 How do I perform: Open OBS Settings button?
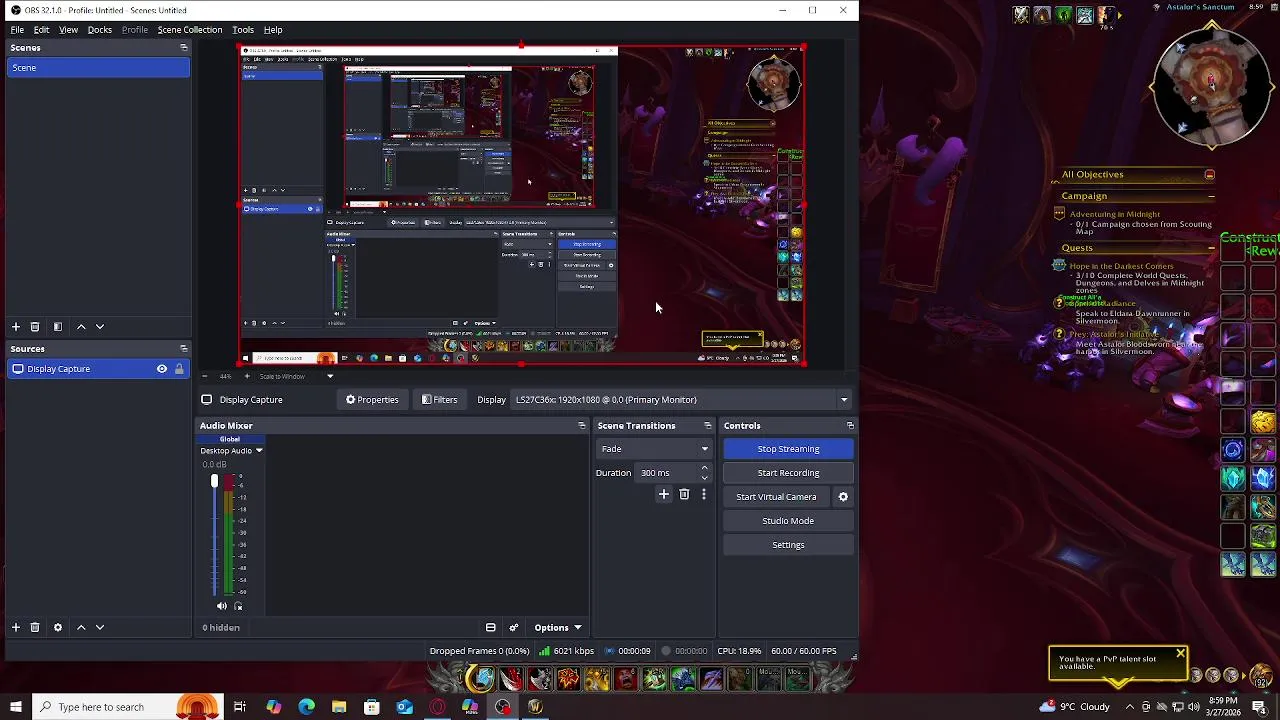788,545
